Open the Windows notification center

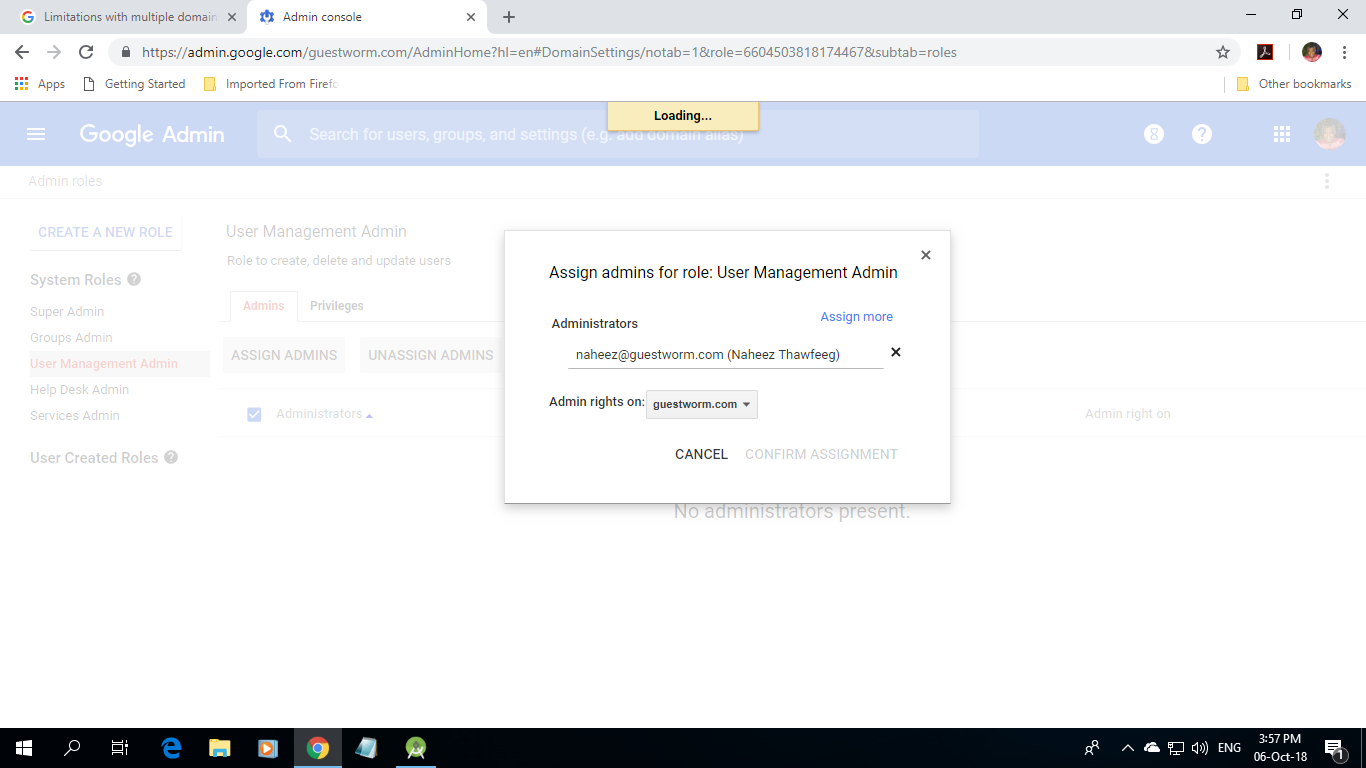coord(1333,747)
